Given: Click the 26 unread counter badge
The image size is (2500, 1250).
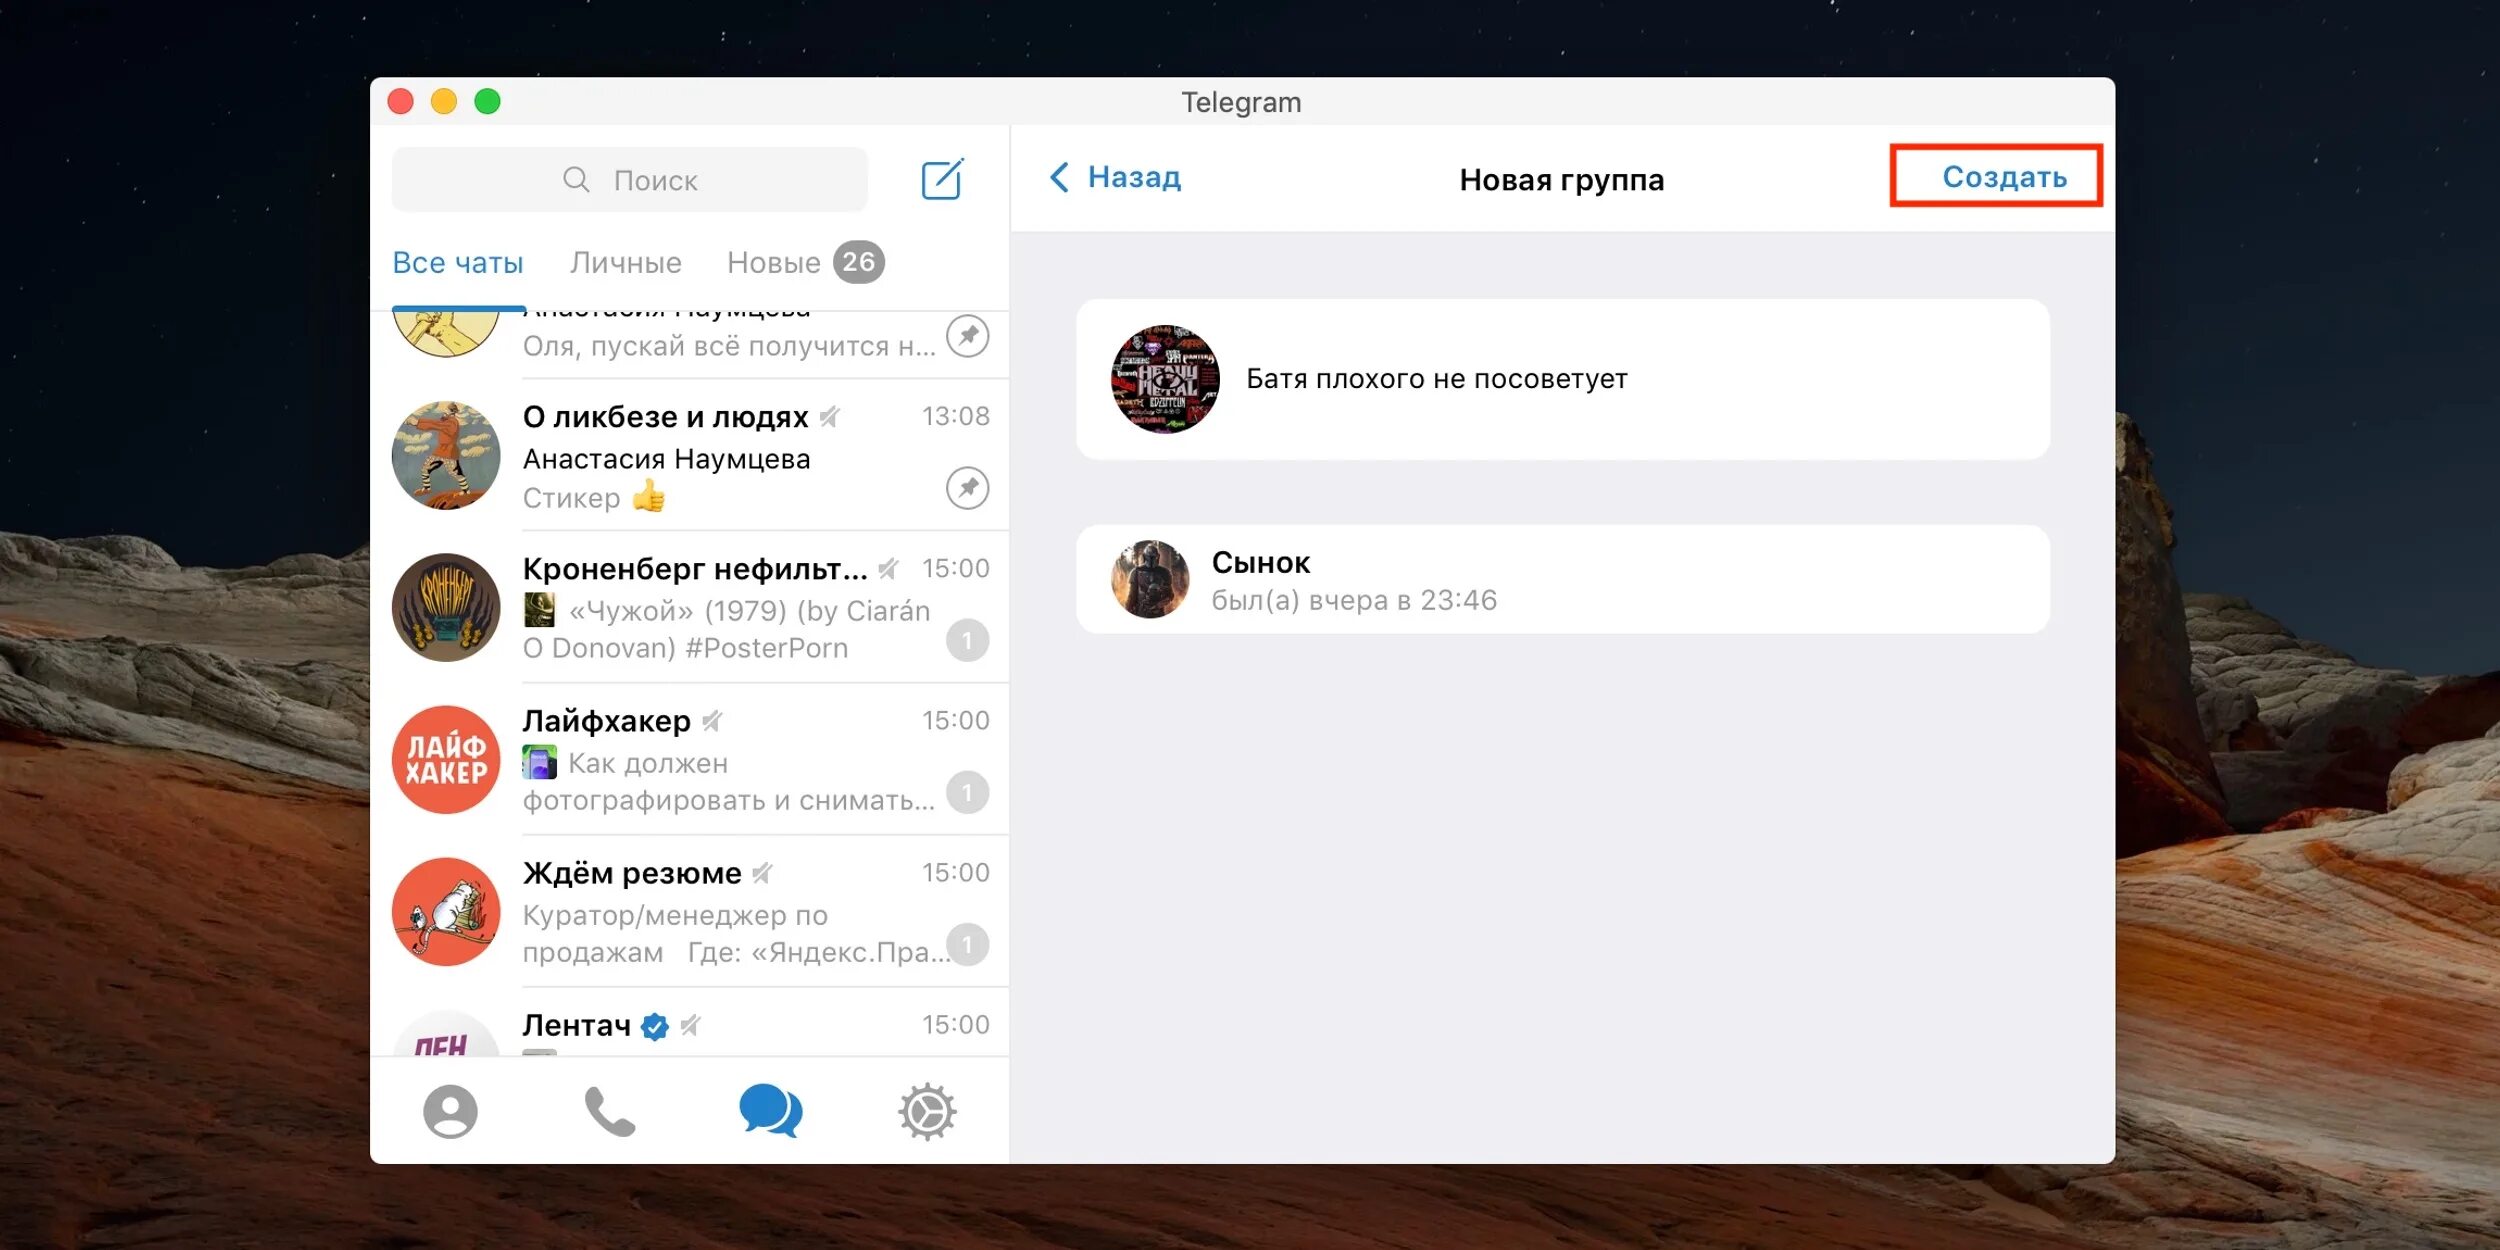Looking at the screenshot, I should (859, 262).
